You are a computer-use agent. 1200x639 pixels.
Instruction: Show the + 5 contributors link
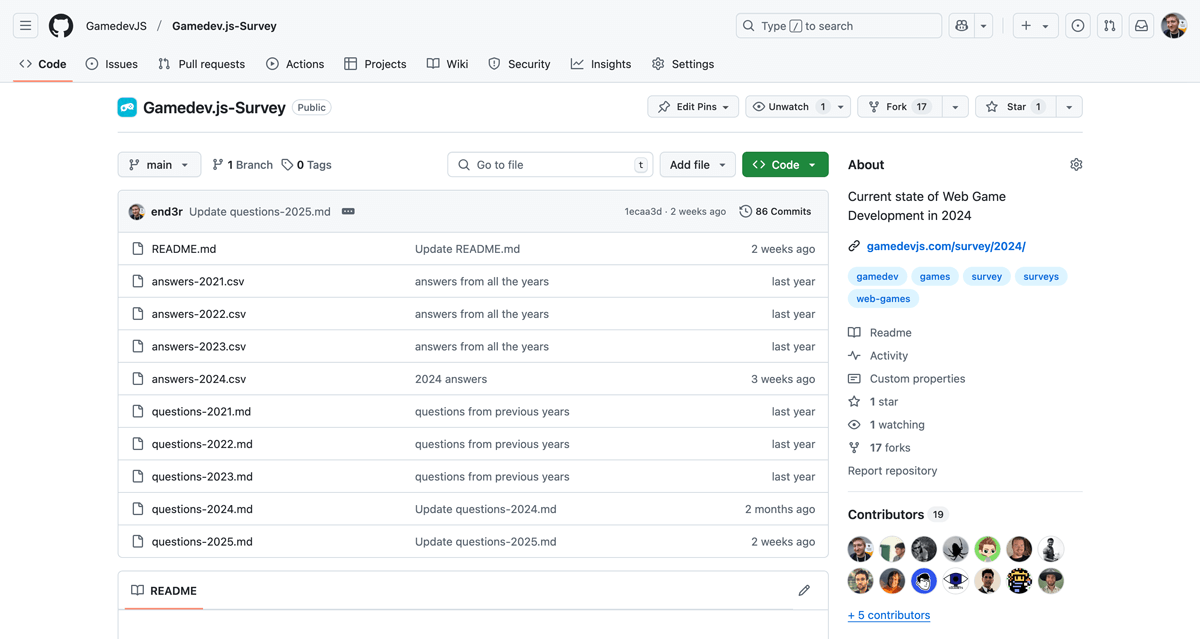coord(889,615)
